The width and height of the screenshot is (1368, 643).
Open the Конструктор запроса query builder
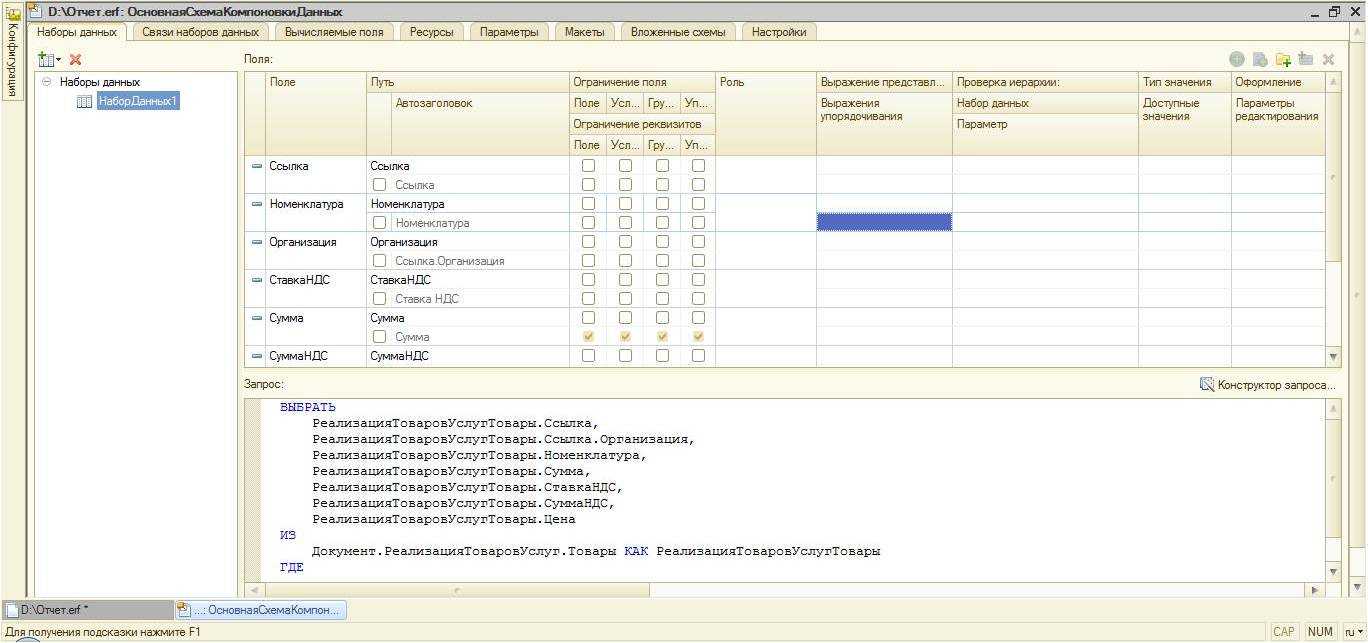click(x=1267, y=385)
